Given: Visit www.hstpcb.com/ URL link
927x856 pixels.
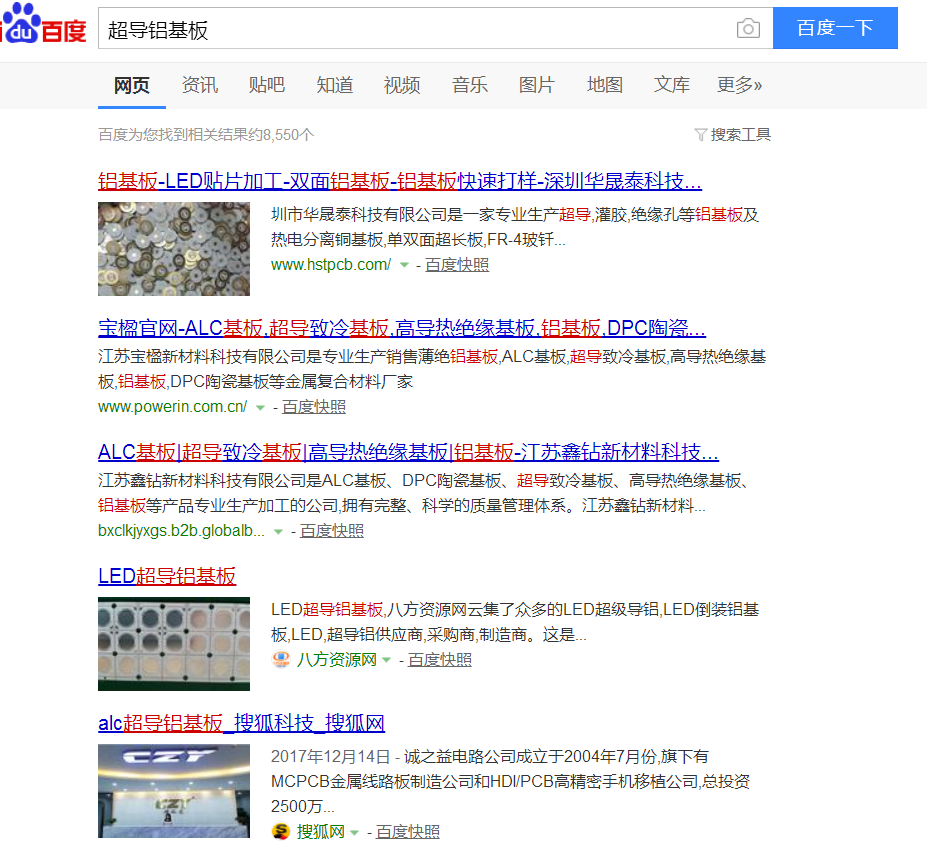Looking at the screenshot, I should [330, 264].
